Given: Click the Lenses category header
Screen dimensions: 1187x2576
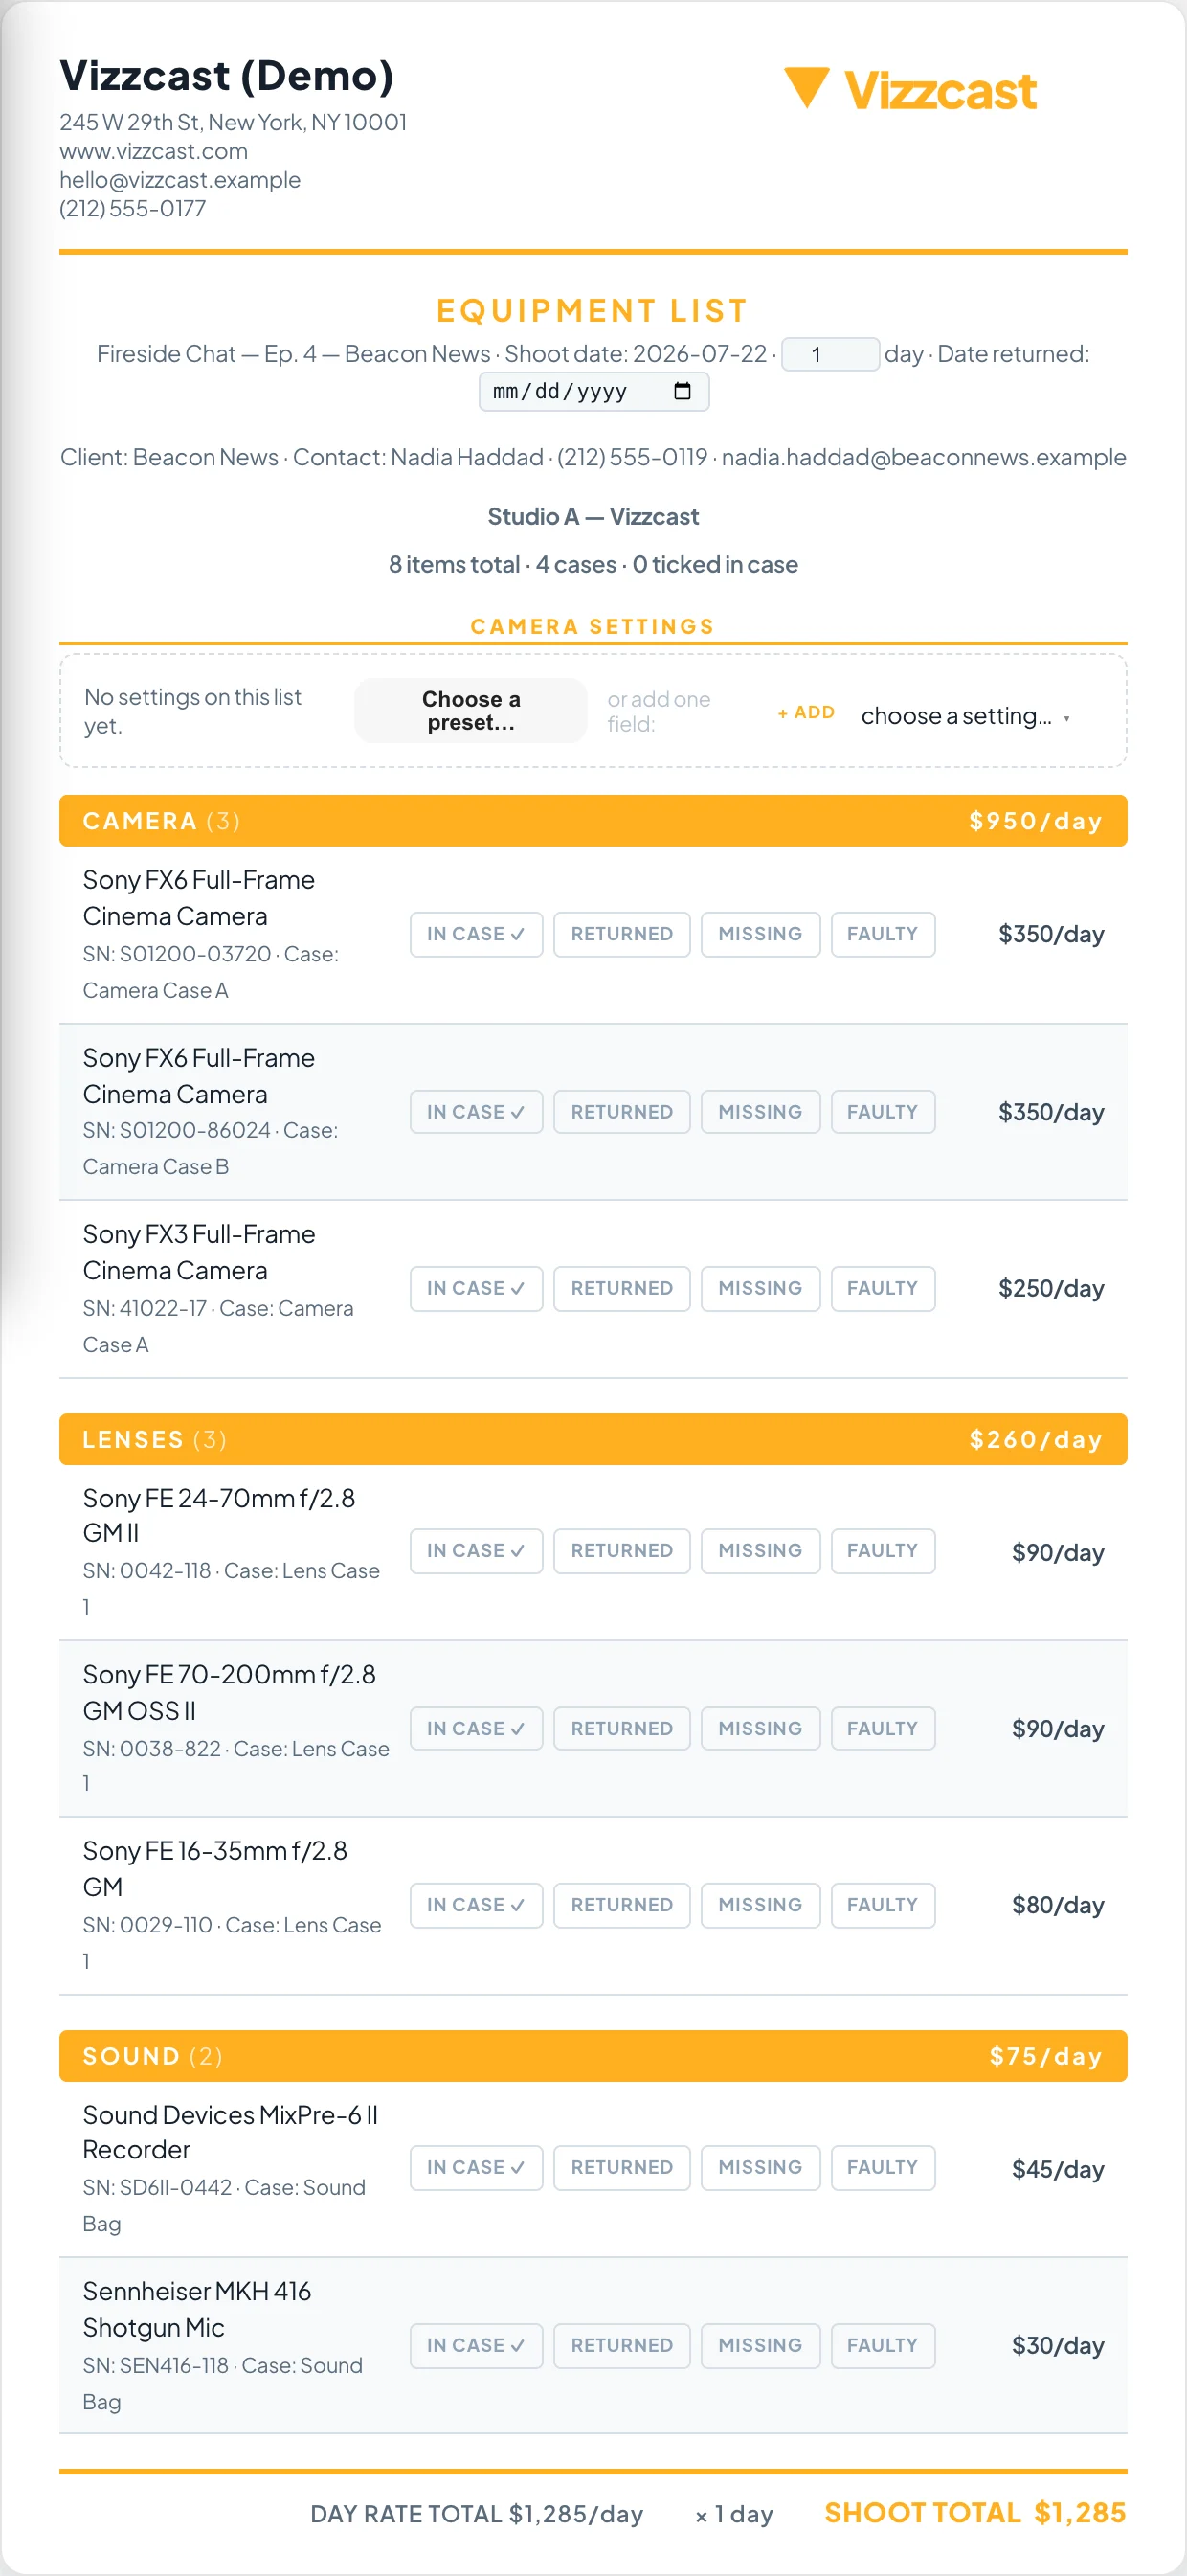Looking at the screenshot, I should pos(593,1439).
